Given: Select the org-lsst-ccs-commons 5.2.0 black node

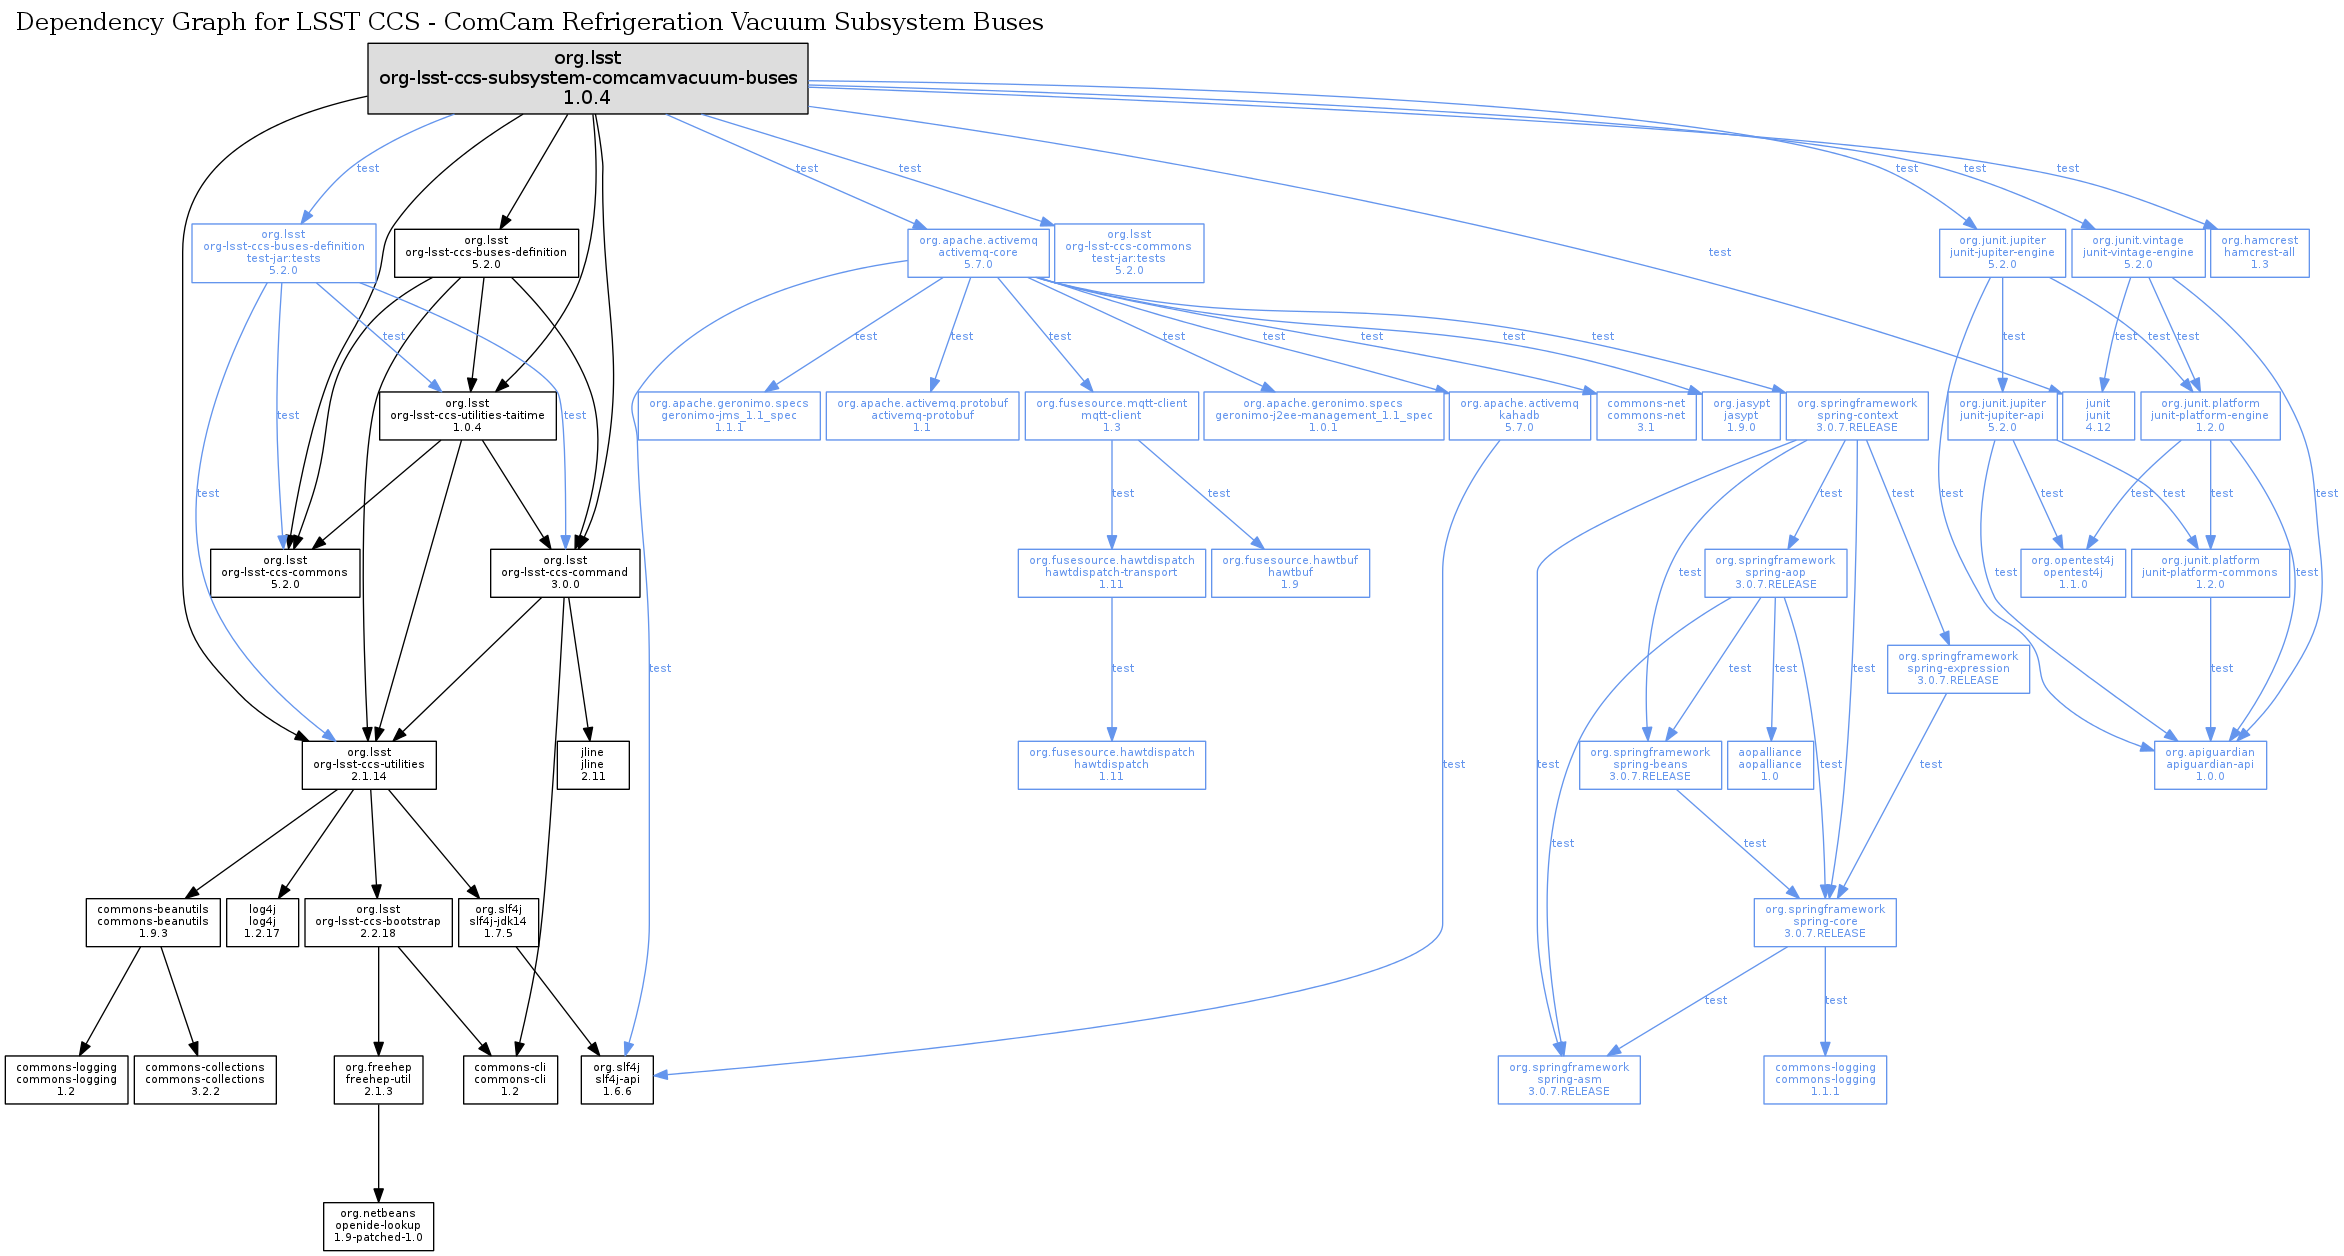Looking at the screenshot, I should click(x=285, y=572).
